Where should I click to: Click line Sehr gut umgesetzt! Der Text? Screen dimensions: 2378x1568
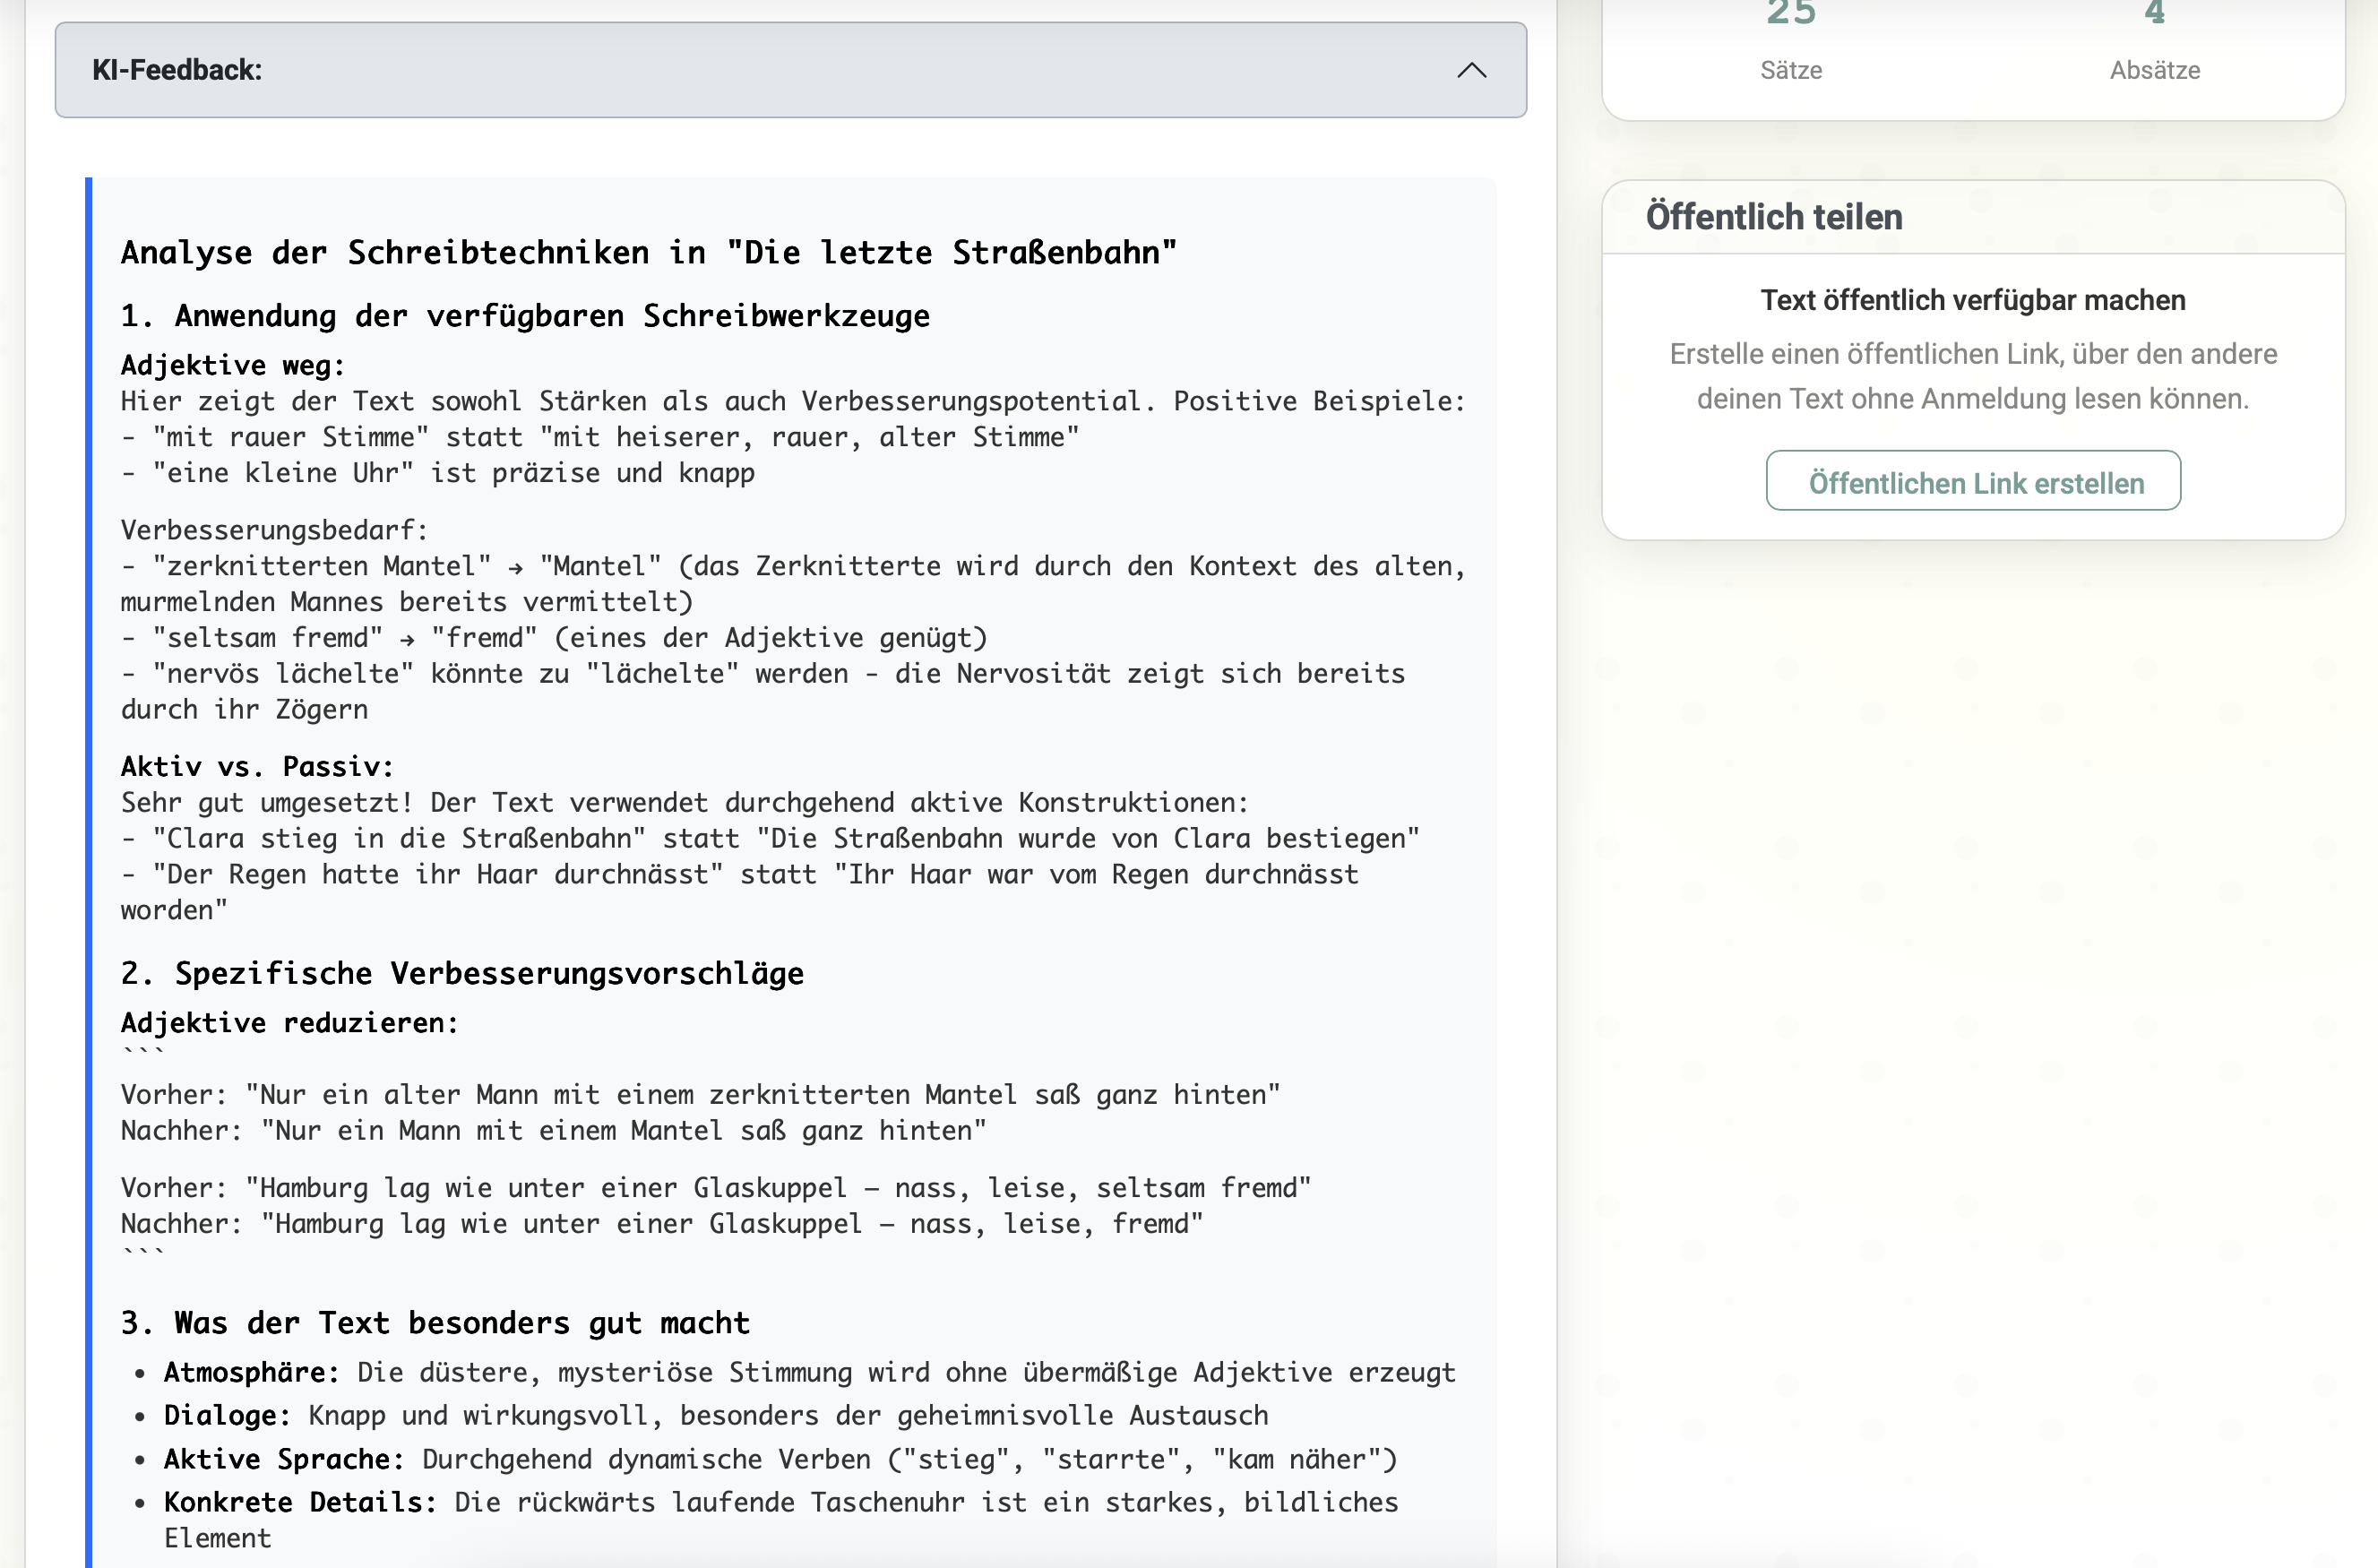pos(685,803)
